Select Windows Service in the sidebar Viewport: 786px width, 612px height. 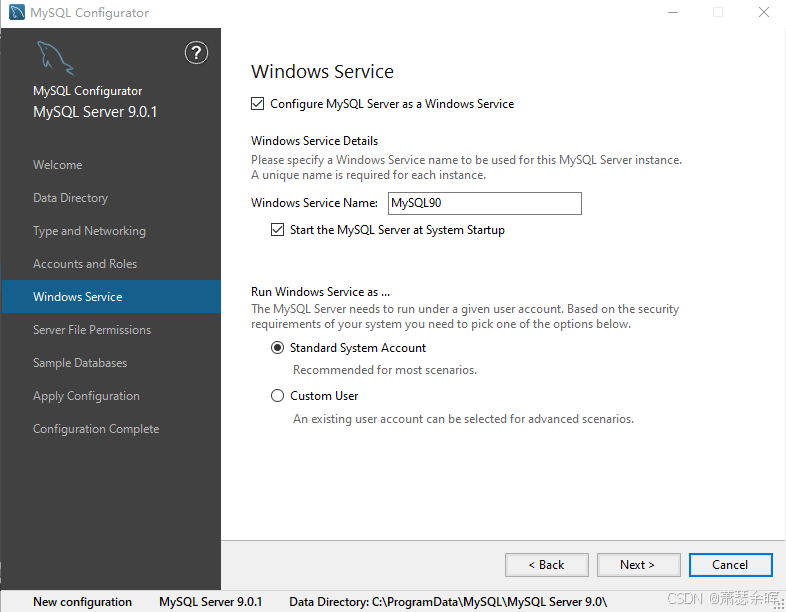coord(78,297)
